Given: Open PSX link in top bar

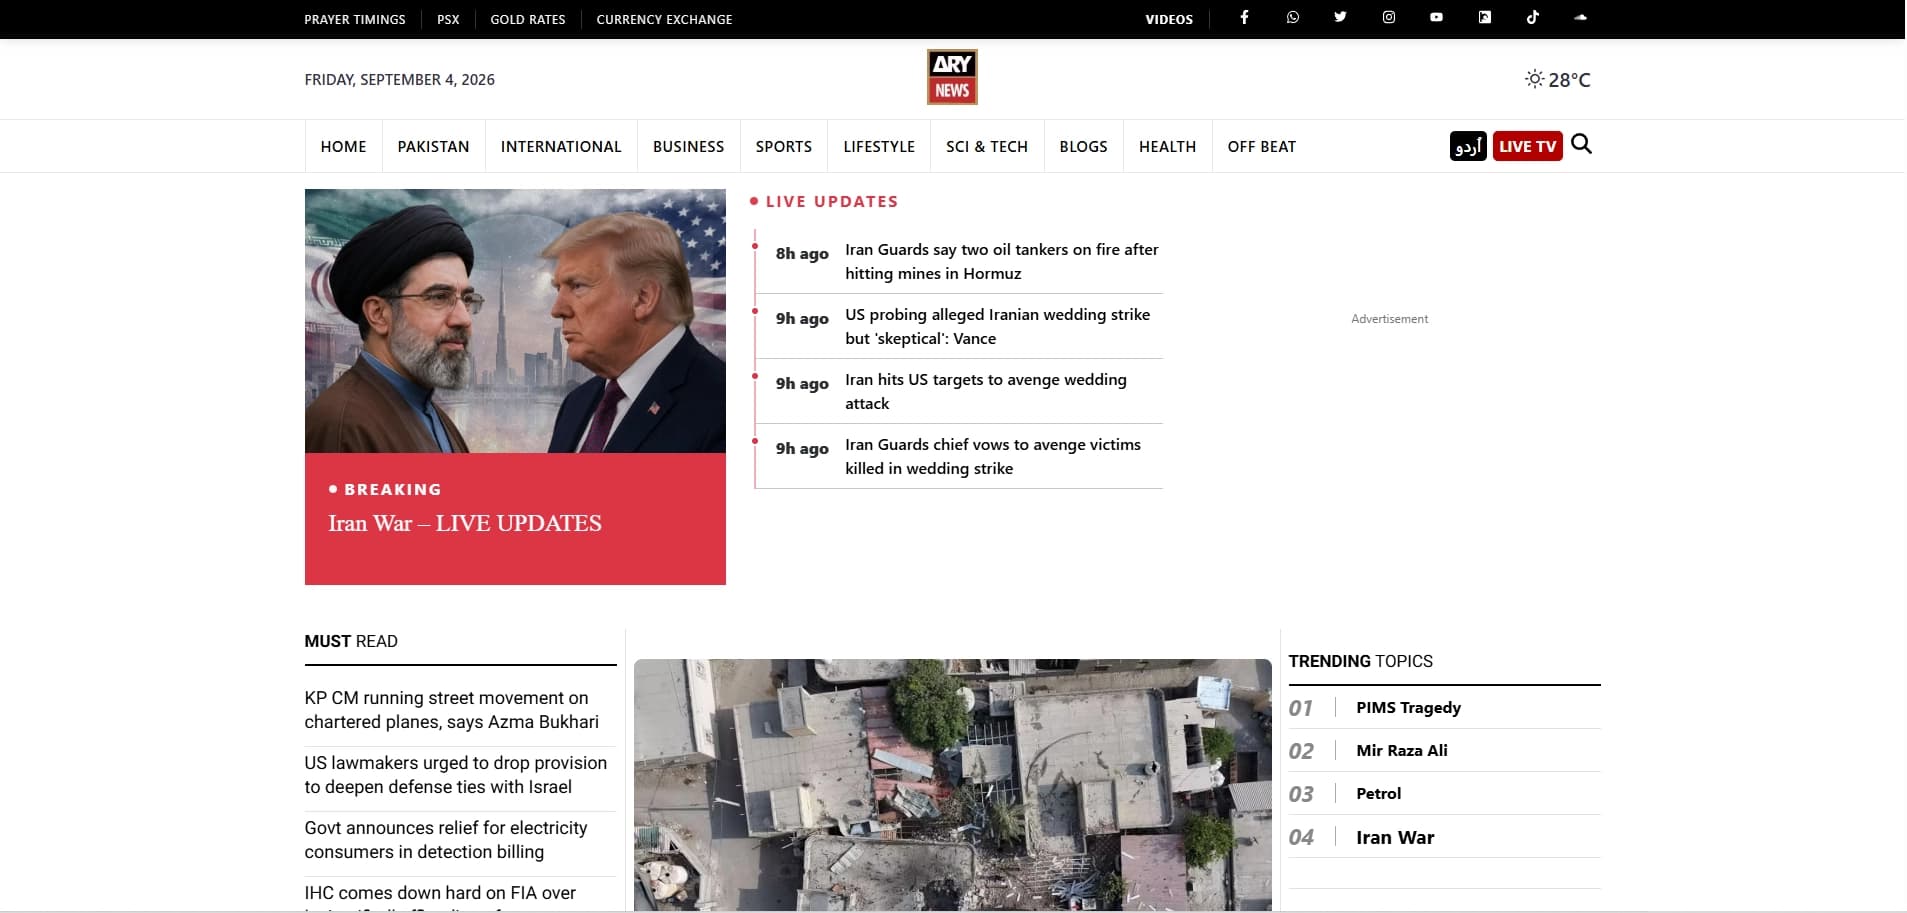Looking at the screenshot, I should tap(448, 19).
